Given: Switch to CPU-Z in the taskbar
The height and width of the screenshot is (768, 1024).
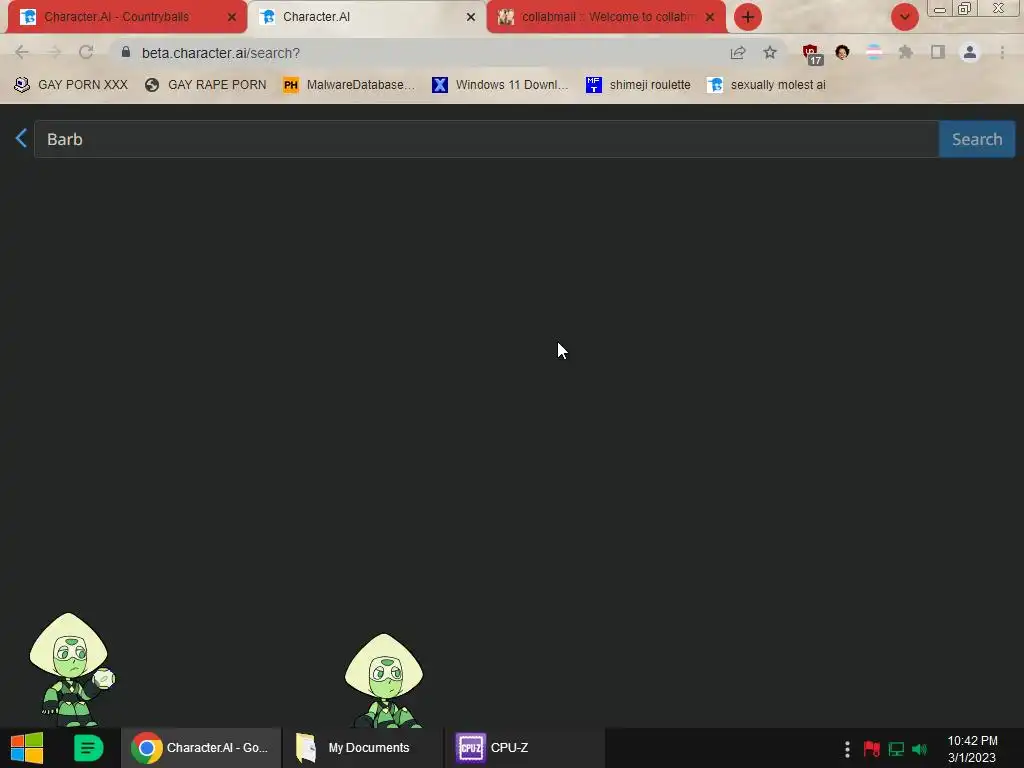Looking at the screenshot, I should tap(524, 748).
